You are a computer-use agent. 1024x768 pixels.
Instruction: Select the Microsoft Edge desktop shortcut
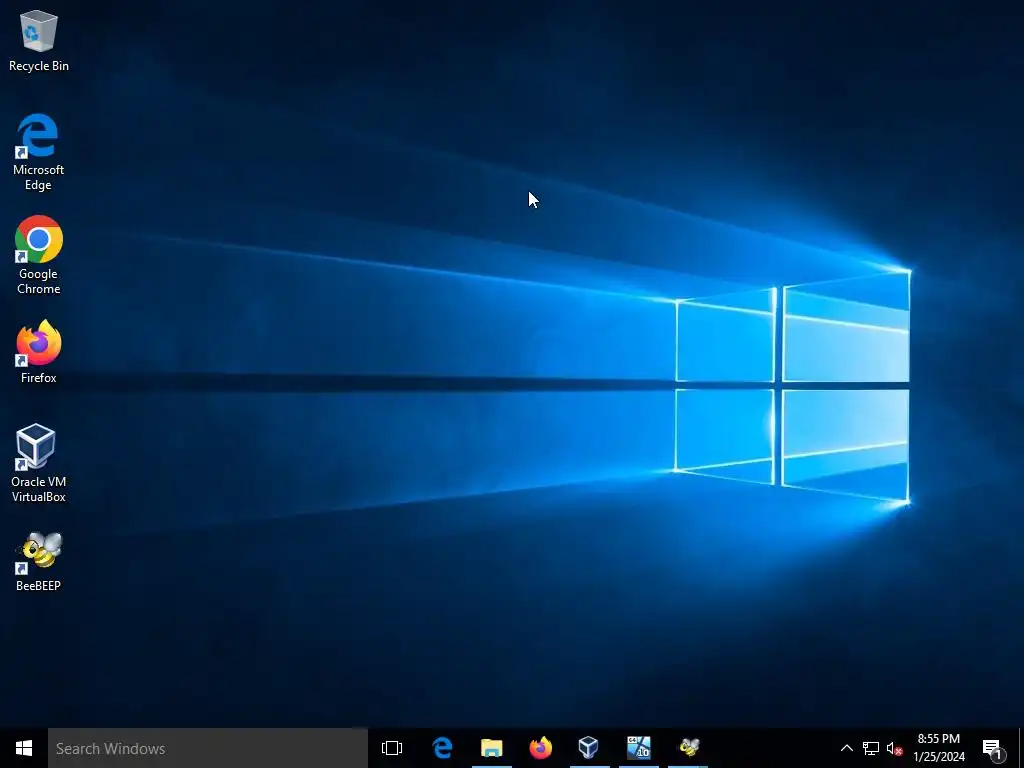(x=39, y=152)
